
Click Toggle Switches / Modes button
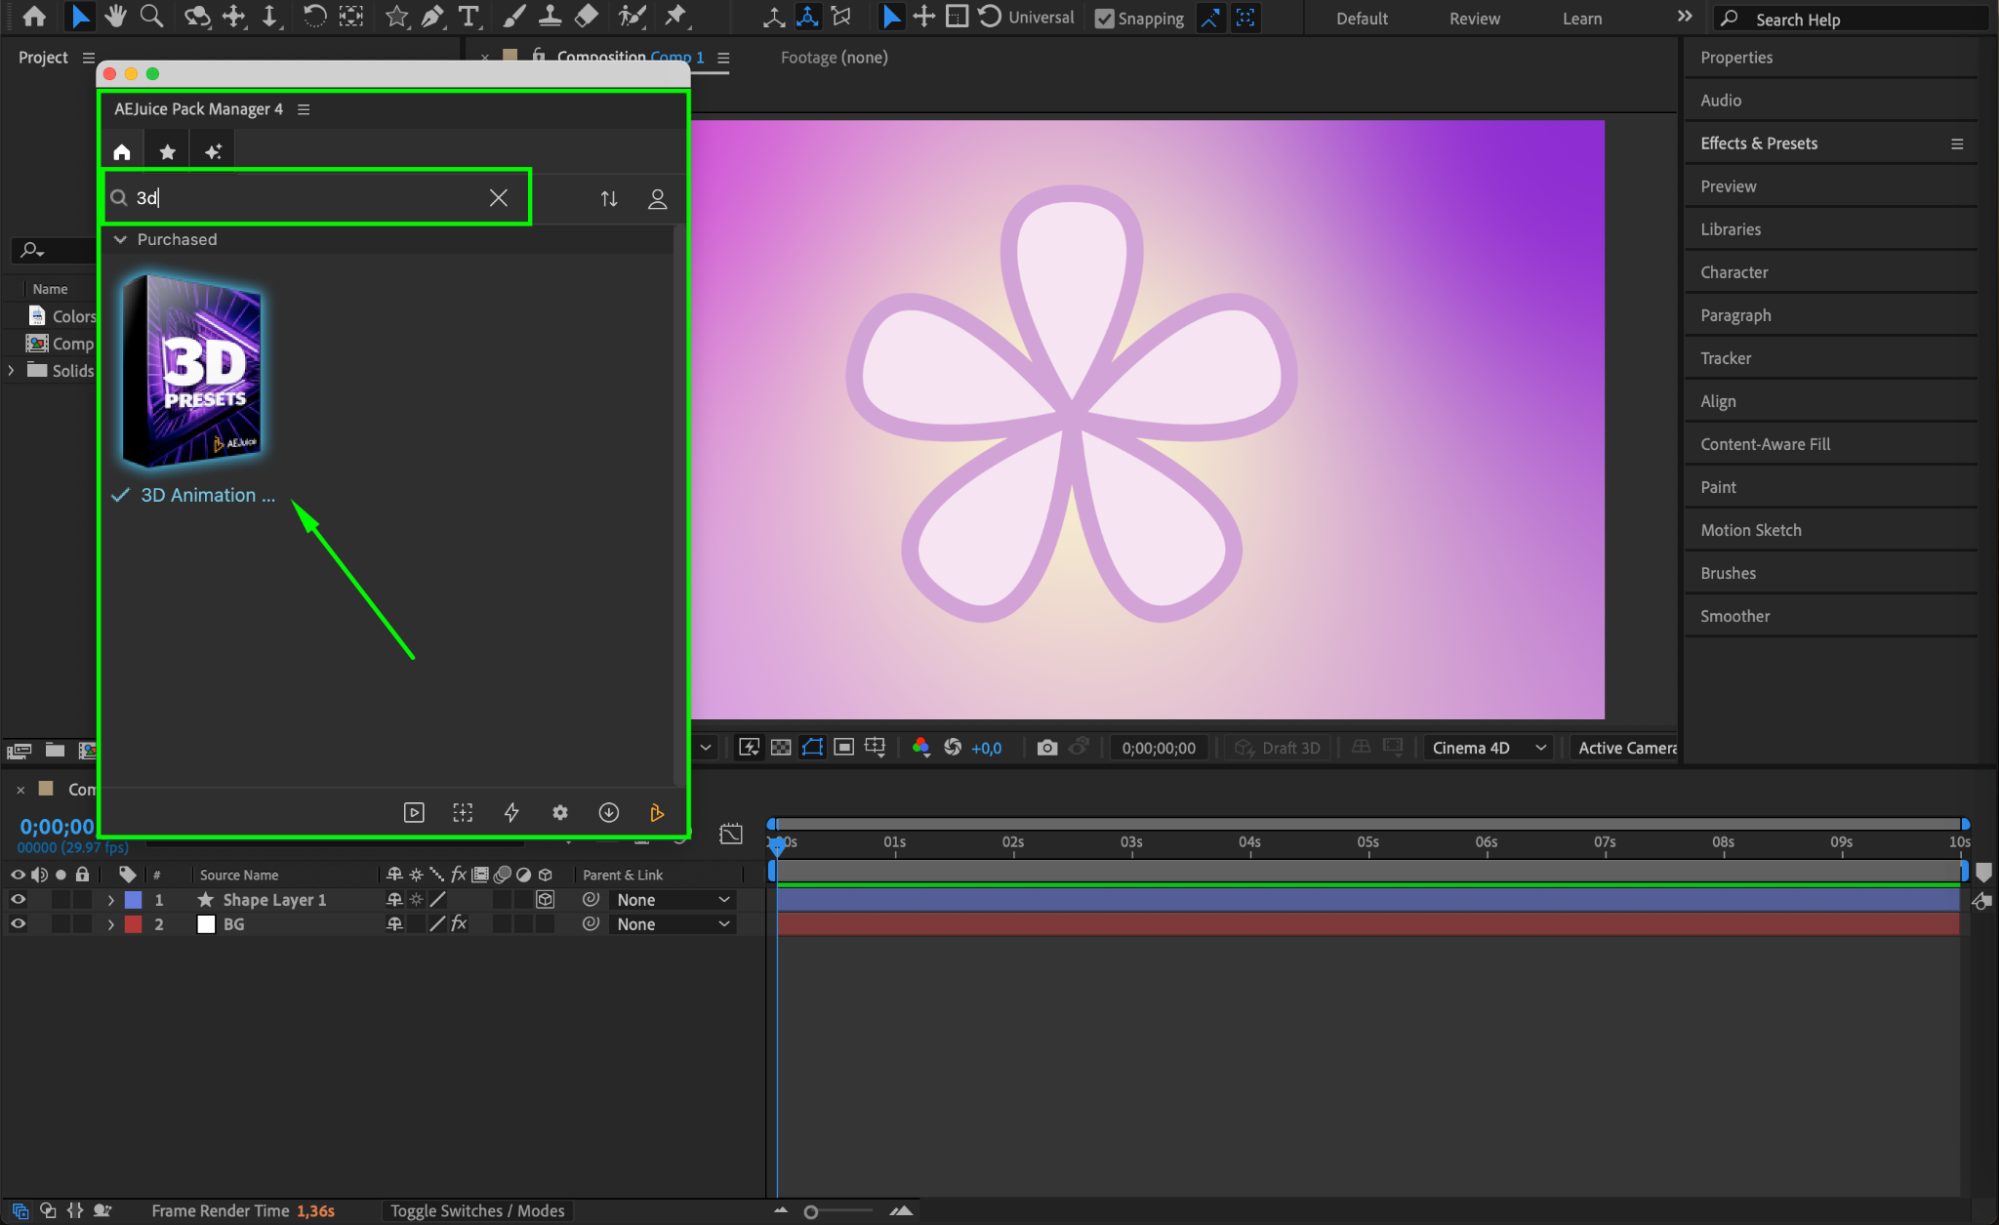pyautogui.click(x=477, y=1211)
